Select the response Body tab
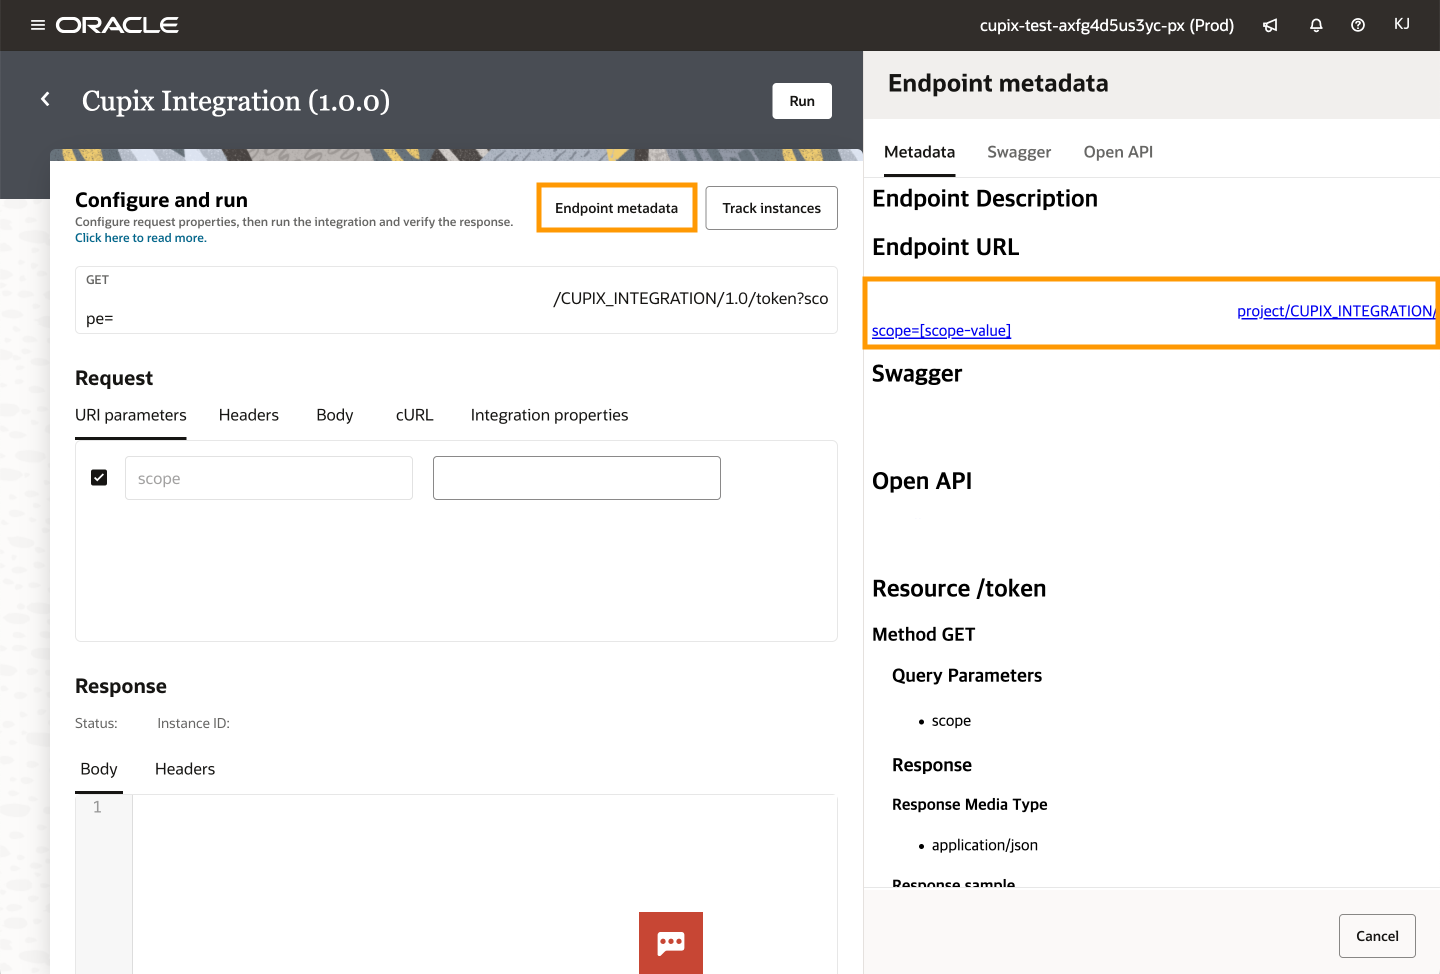This screenshot has height=974, width=1440. [x=99, y=769]
